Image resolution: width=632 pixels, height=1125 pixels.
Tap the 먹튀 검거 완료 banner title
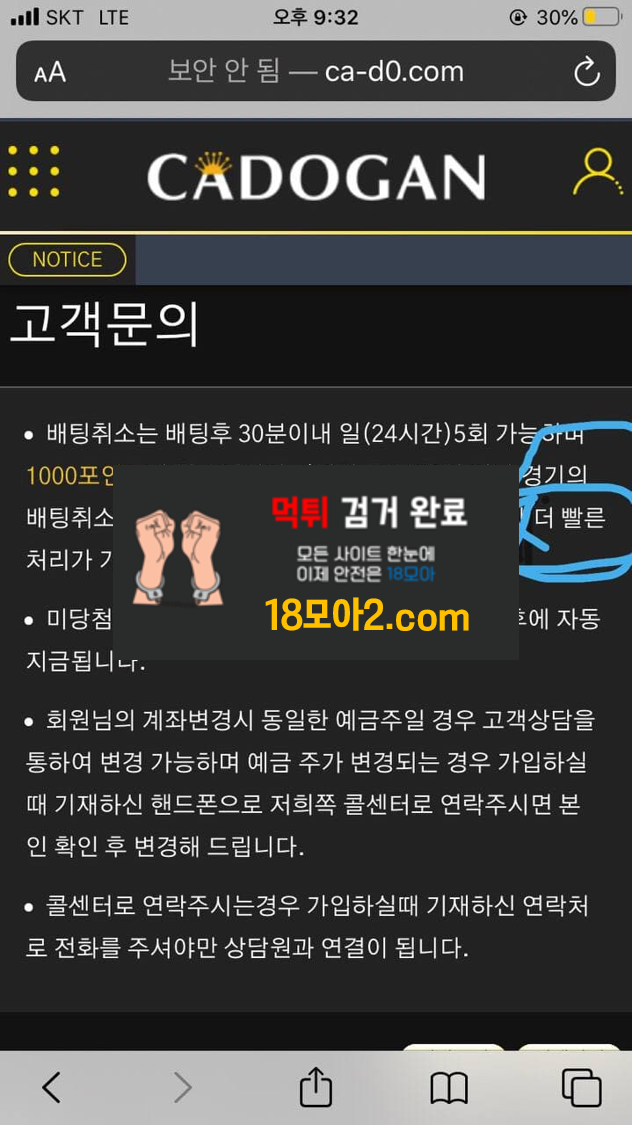click(369, 512)
